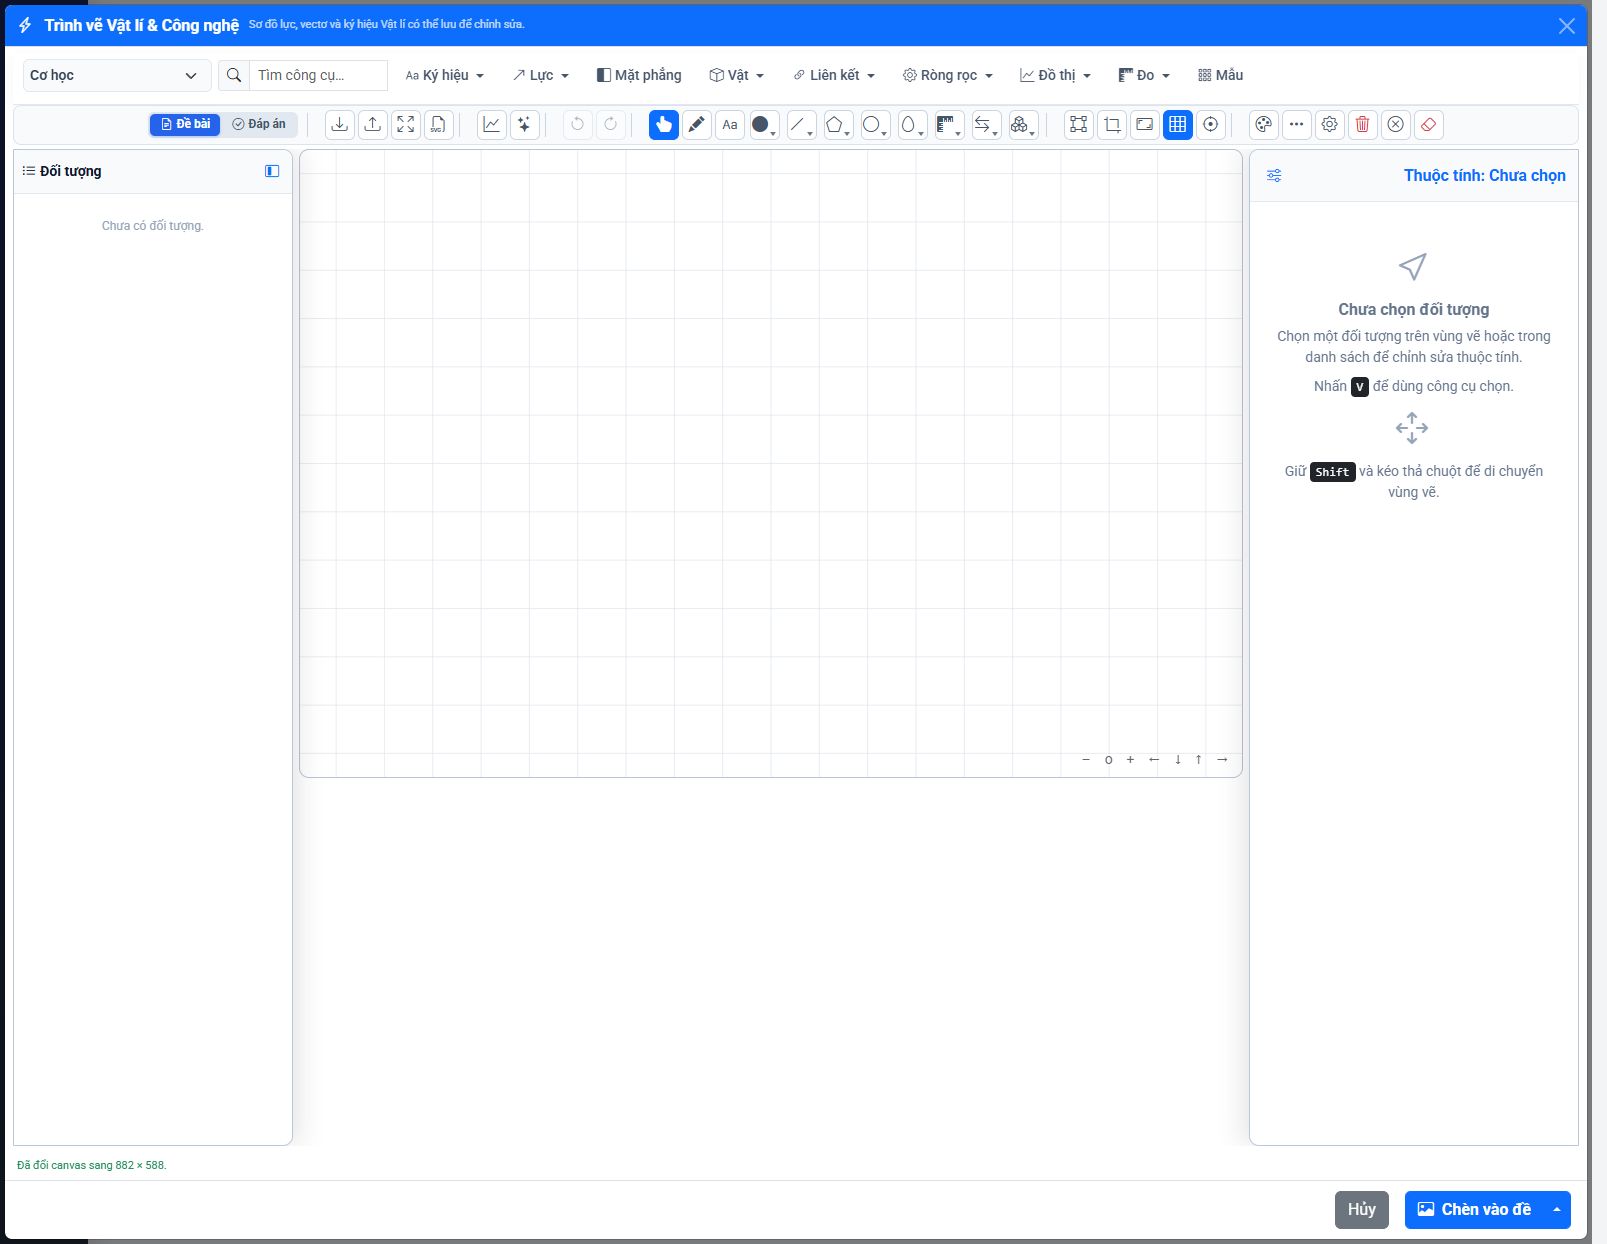
Task: Expand the ruler measurement tool dropdown
Action: pos(949,125)
